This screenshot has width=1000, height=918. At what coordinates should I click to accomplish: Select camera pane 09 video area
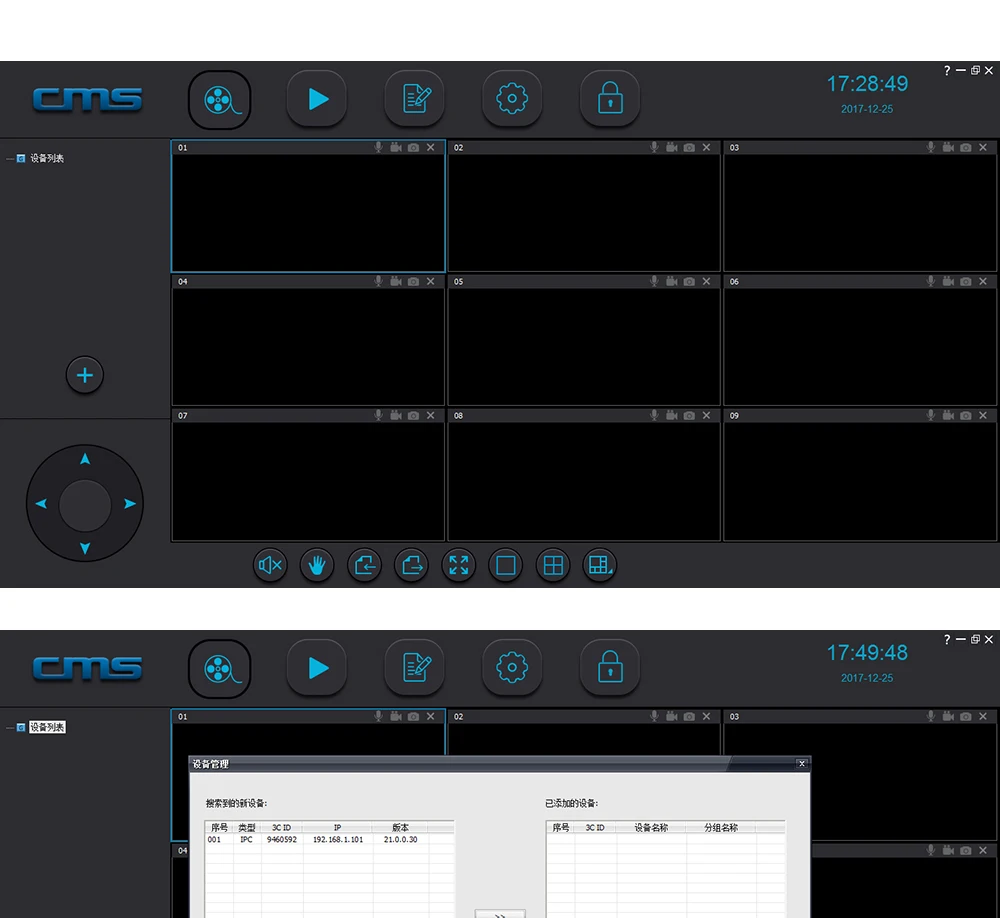pos(860,481)
